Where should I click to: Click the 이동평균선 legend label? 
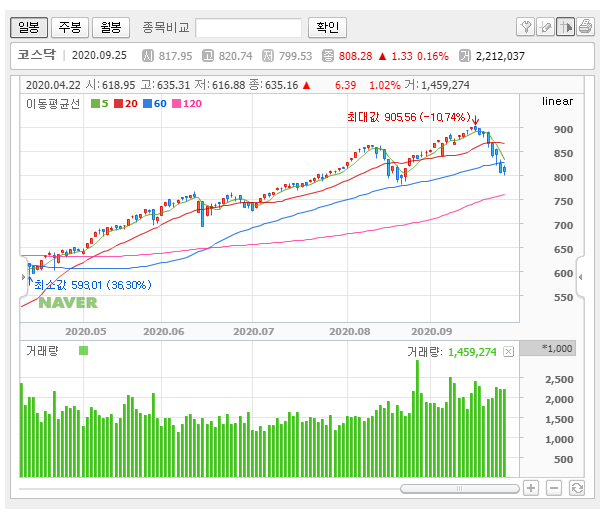click(x=53, y=104)
